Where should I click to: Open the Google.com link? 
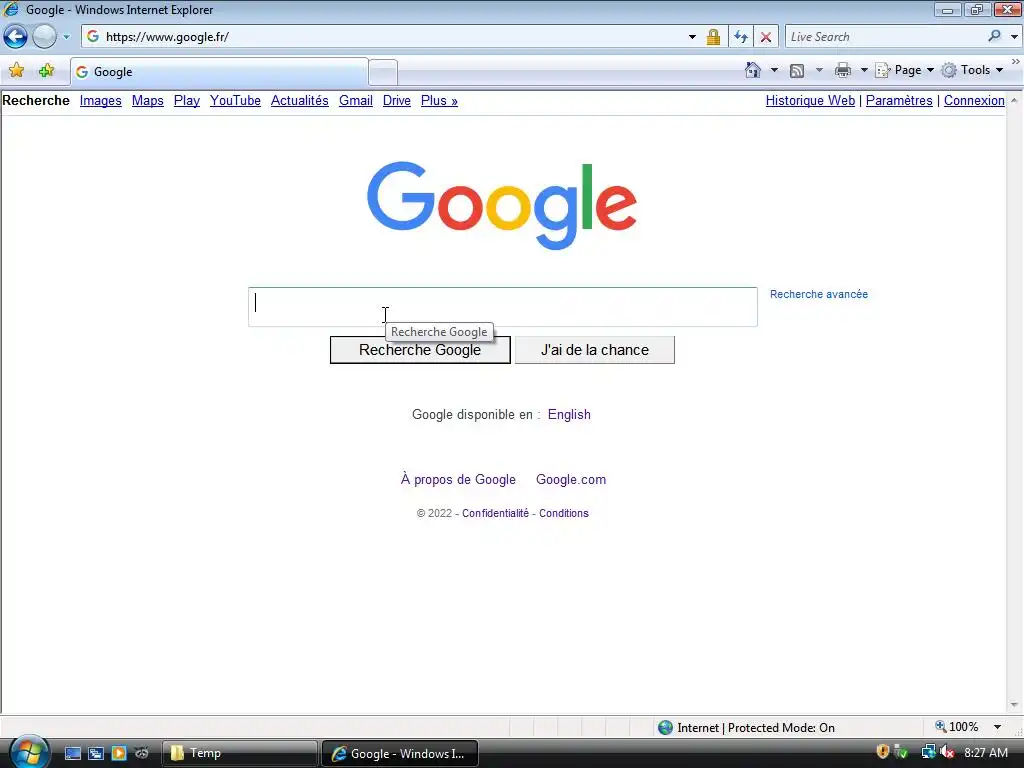571,479
